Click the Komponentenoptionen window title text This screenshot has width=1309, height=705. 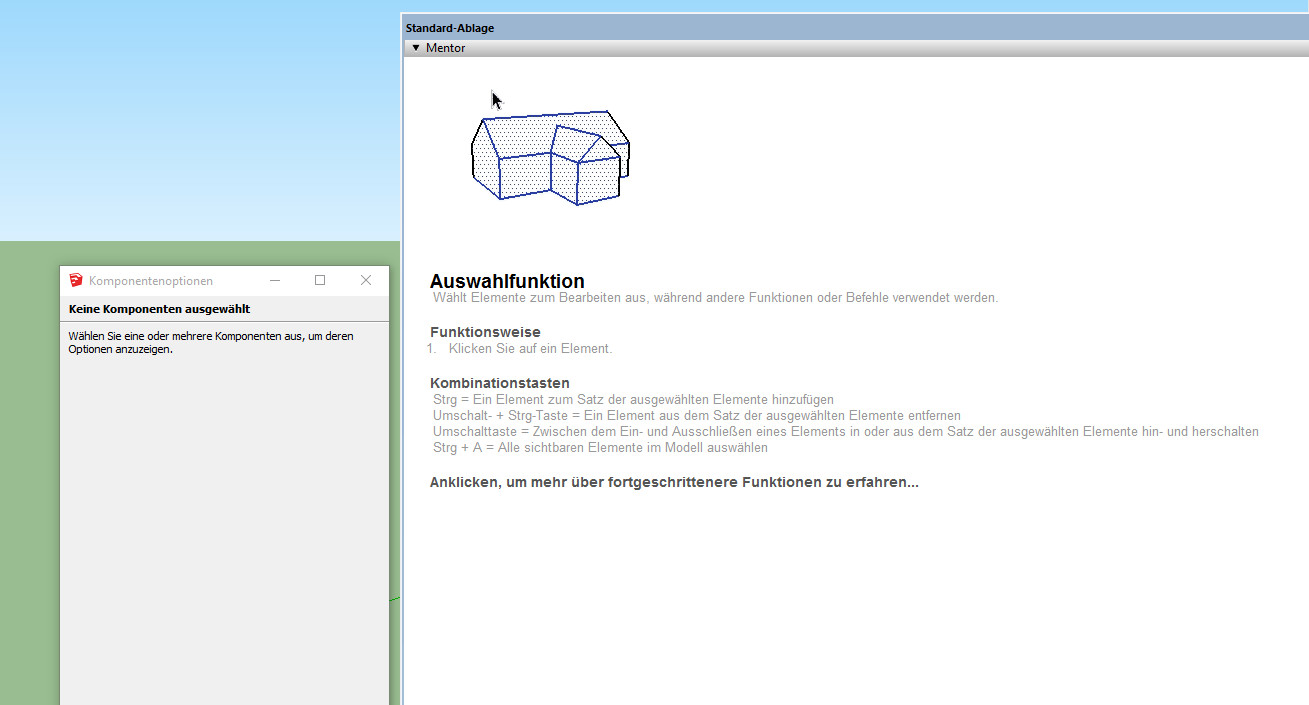pos(151,281)
